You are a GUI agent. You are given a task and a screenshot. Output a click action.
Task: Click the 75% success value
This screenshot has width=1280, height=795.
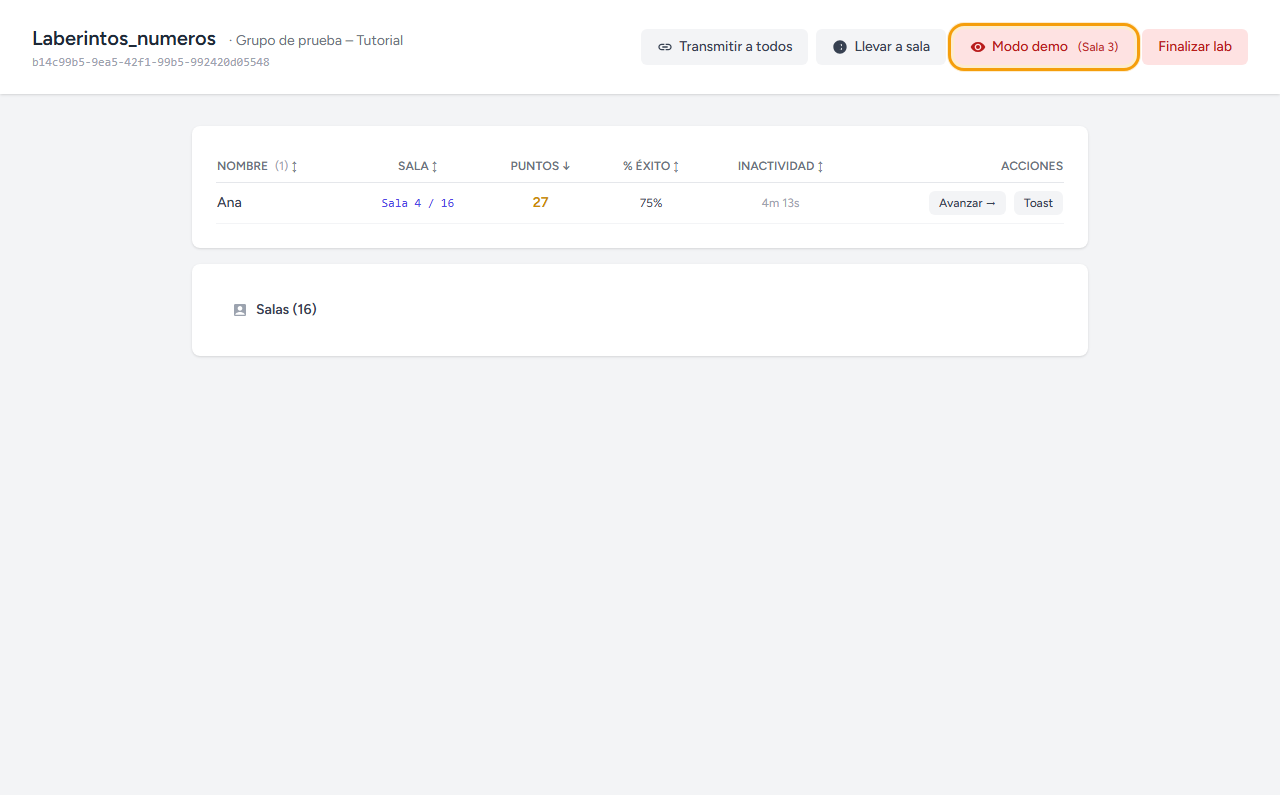click(651, 203)
